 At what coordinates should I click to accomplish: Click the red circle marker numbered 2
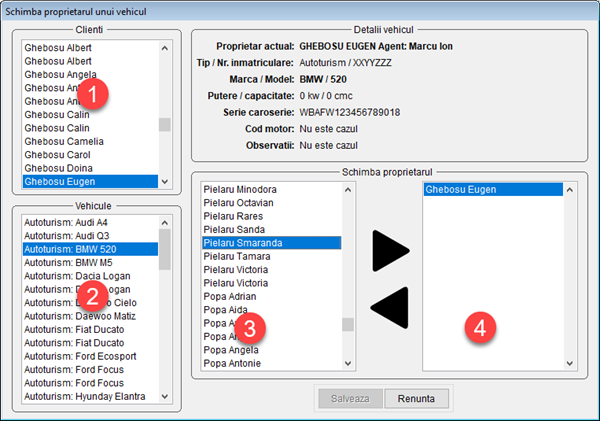tap(92, 296)
